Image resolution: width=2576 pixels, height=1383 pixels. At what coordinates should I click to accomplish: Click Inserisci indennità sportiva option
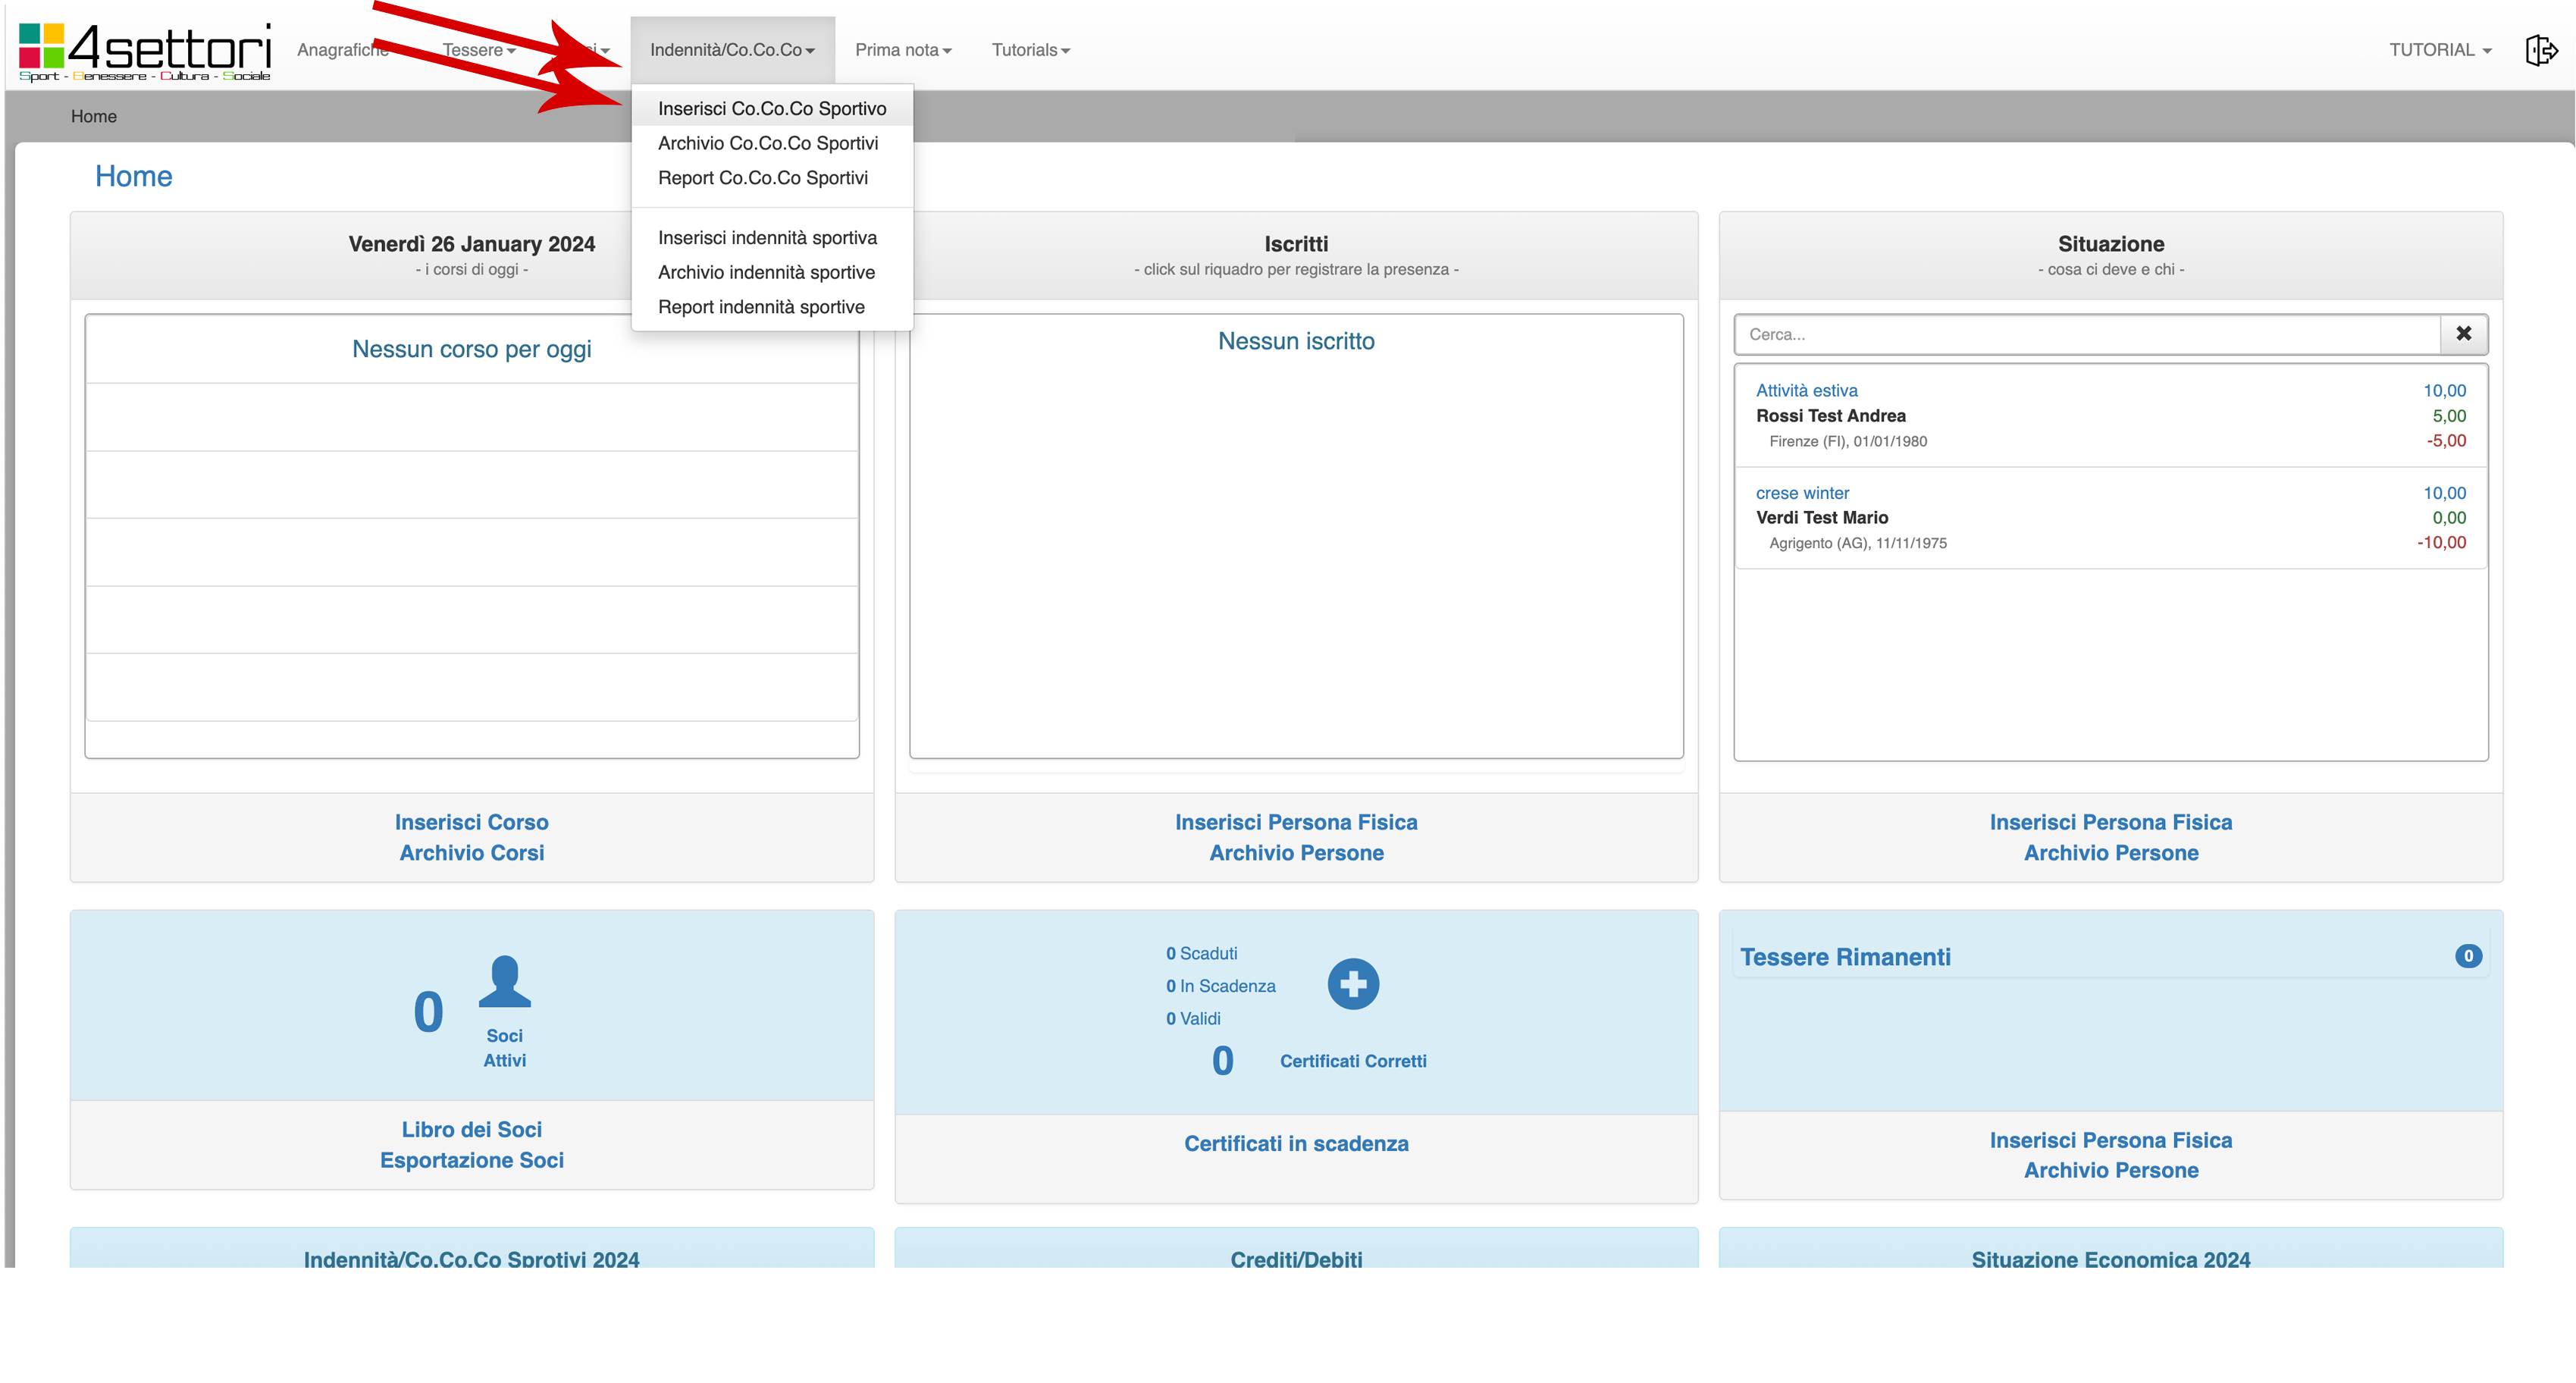coord(767,238)
